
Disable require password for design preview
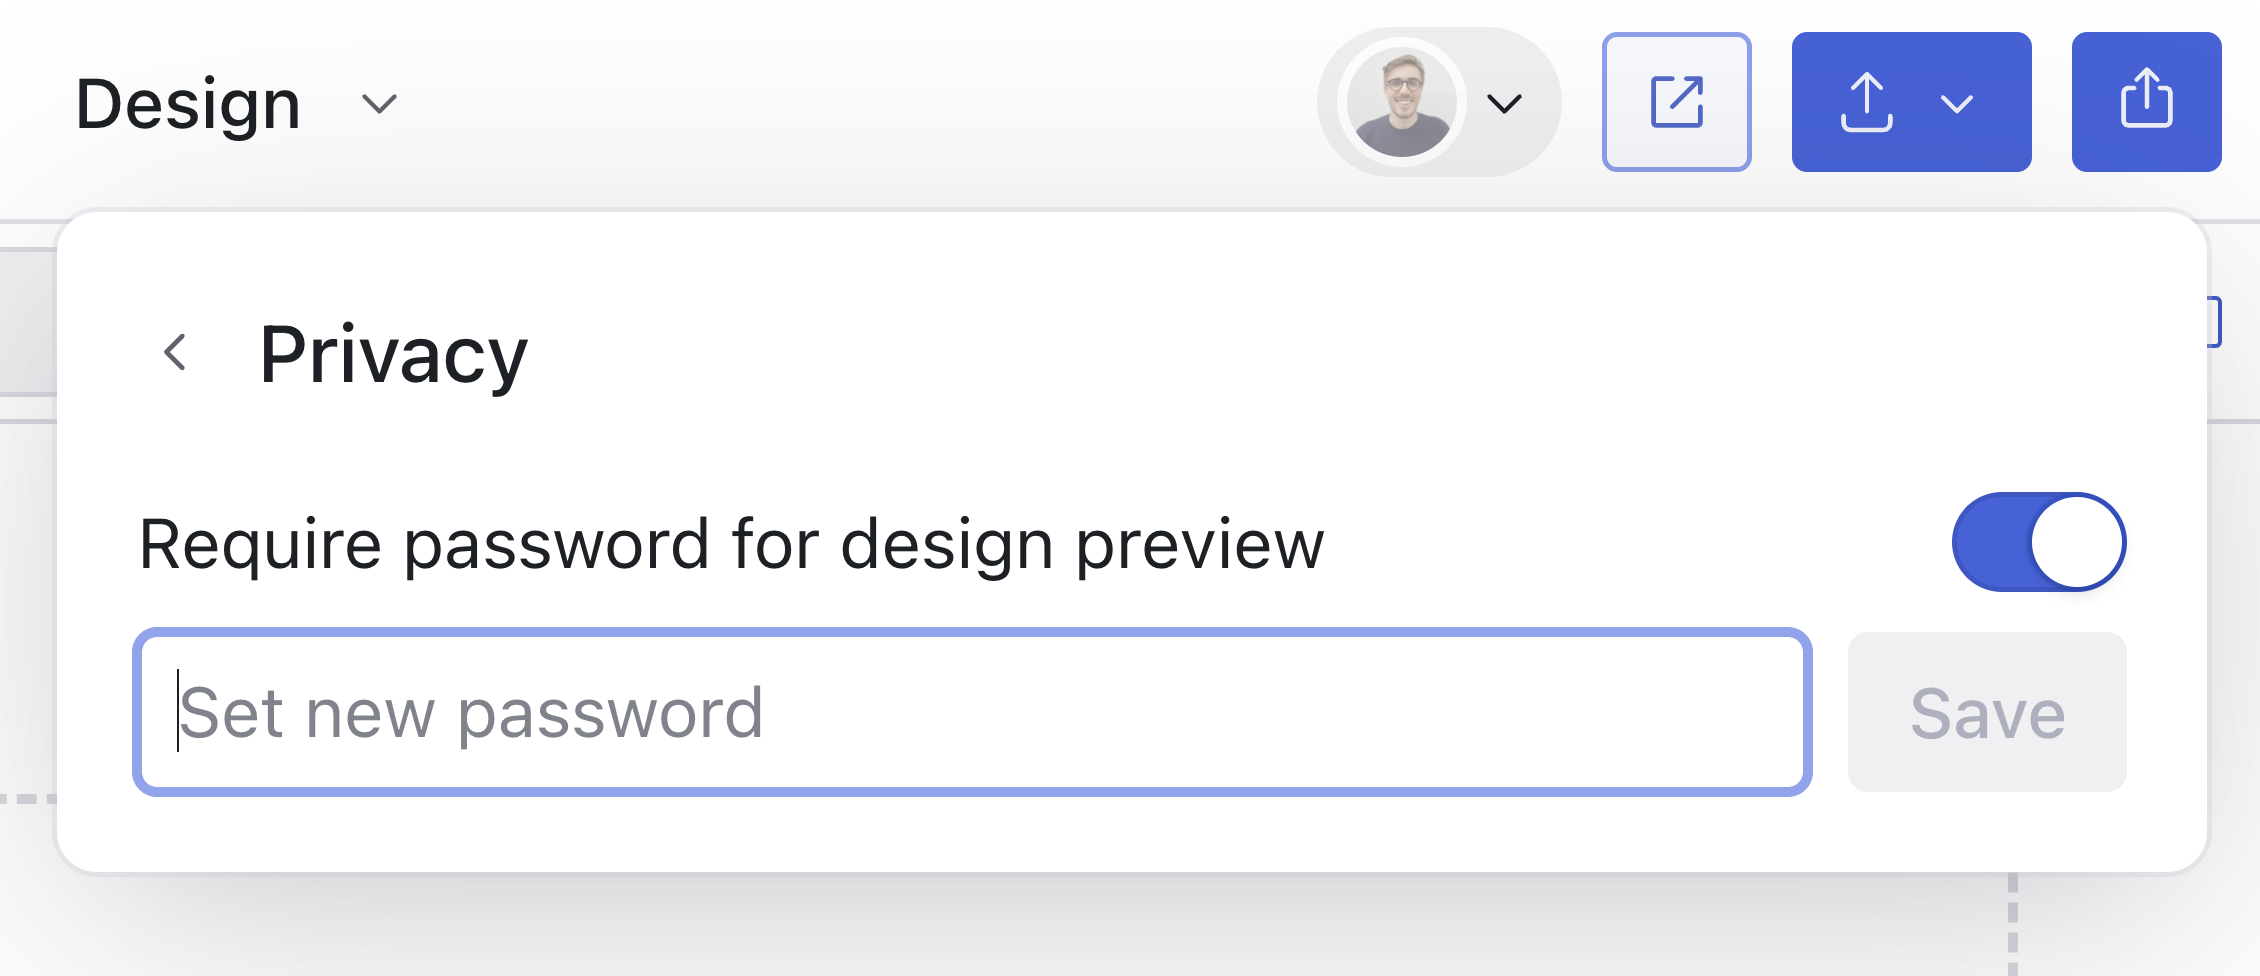pyautogui.click(x=2038, y=542)
